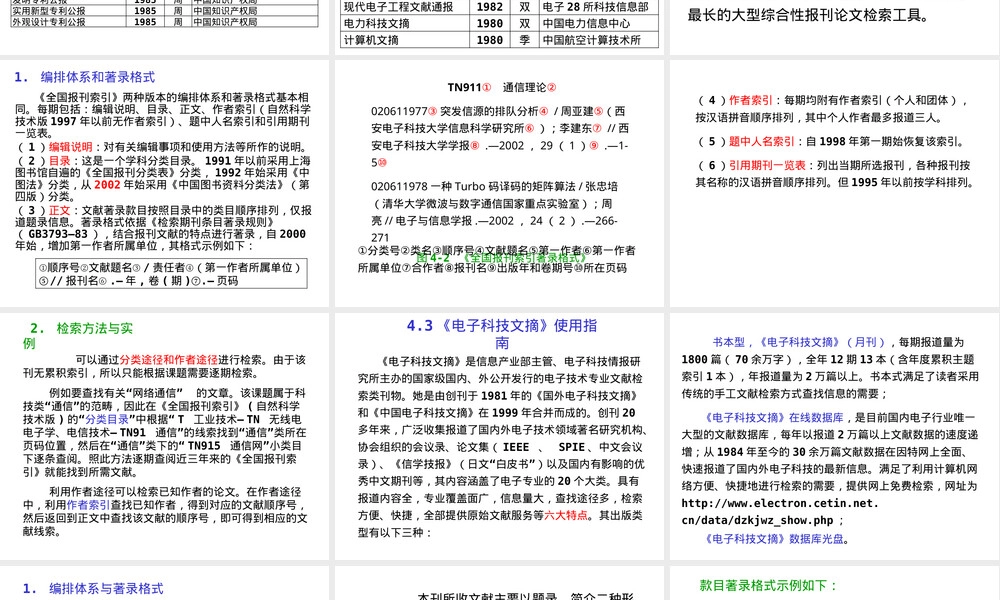Click the blue text 《电子科技文摘》数据库光盘
The width and height of the screenshot is (1000, 600).
click(x=774, y=539)
